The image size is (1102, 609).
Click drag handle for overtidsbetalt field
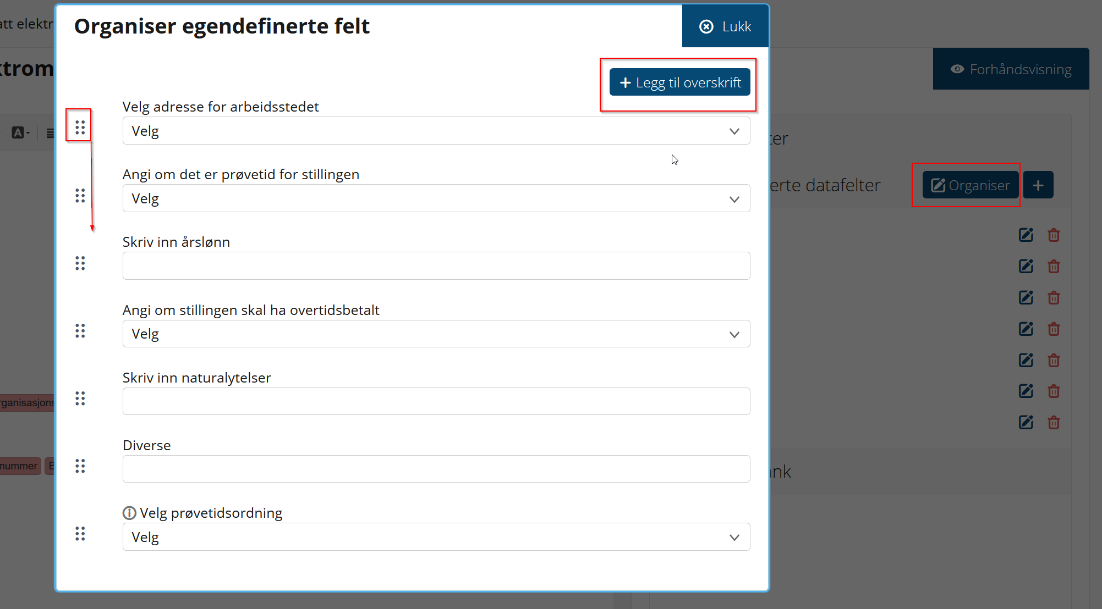point(80,331)
